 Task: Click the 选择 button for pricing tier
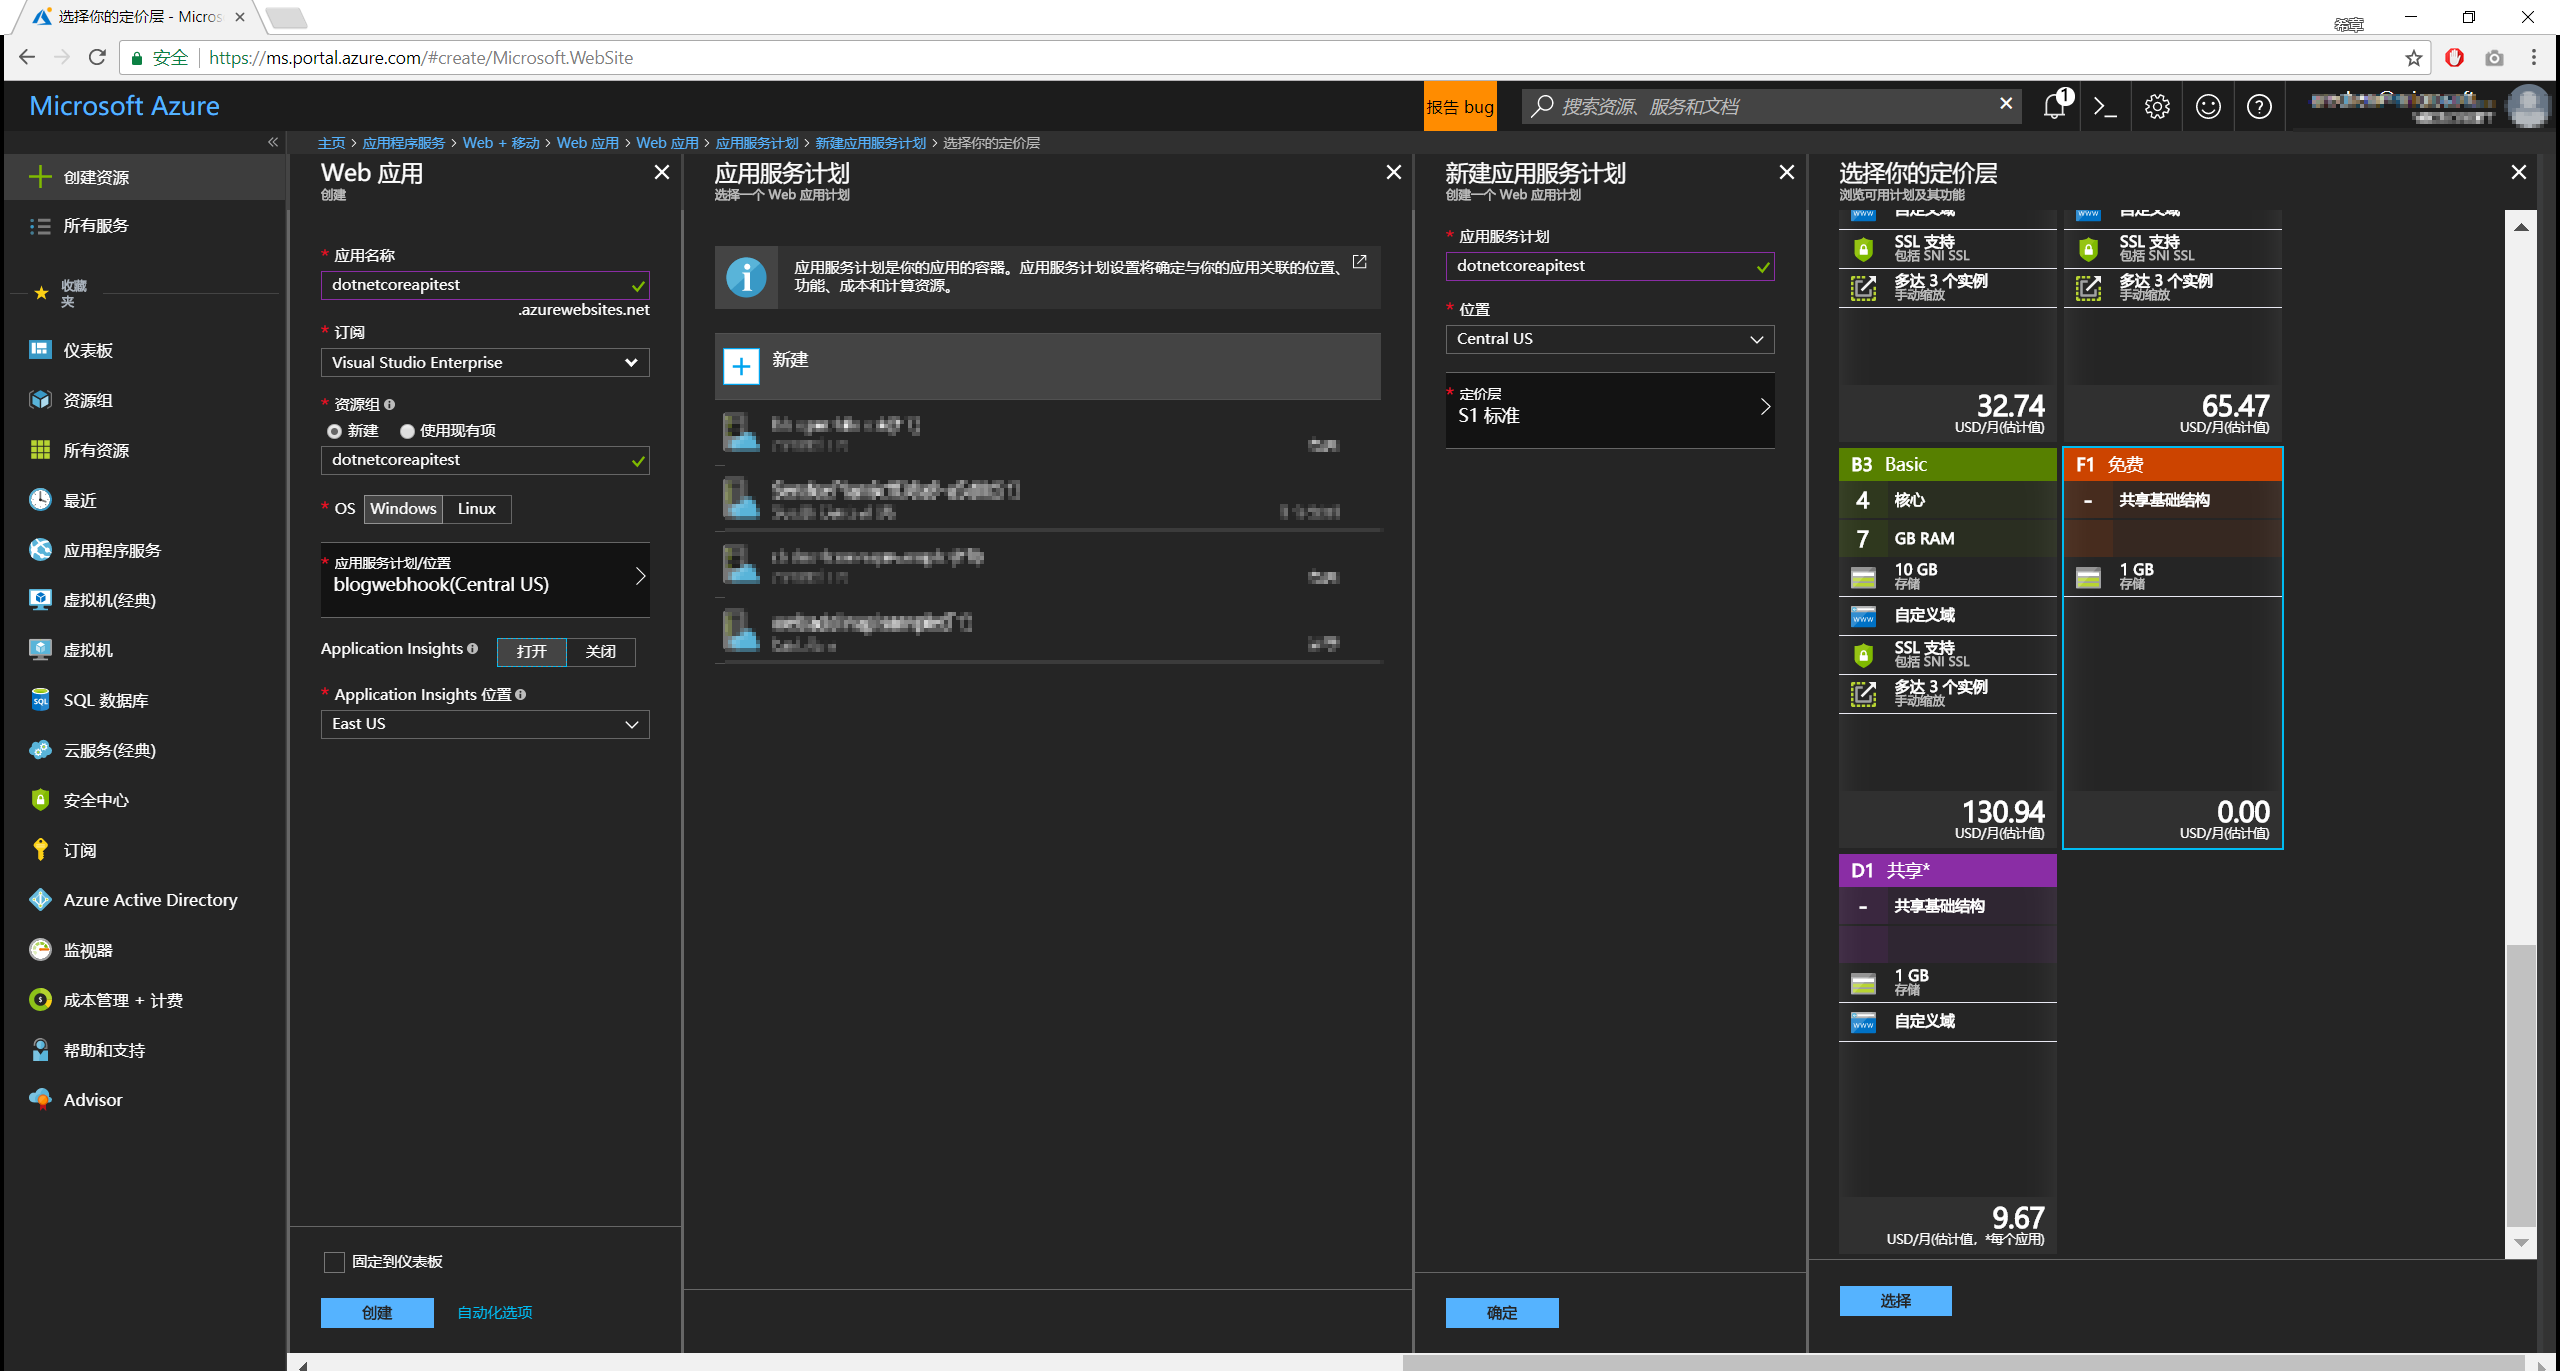pyautogui.click(x=1896, y=1300)
